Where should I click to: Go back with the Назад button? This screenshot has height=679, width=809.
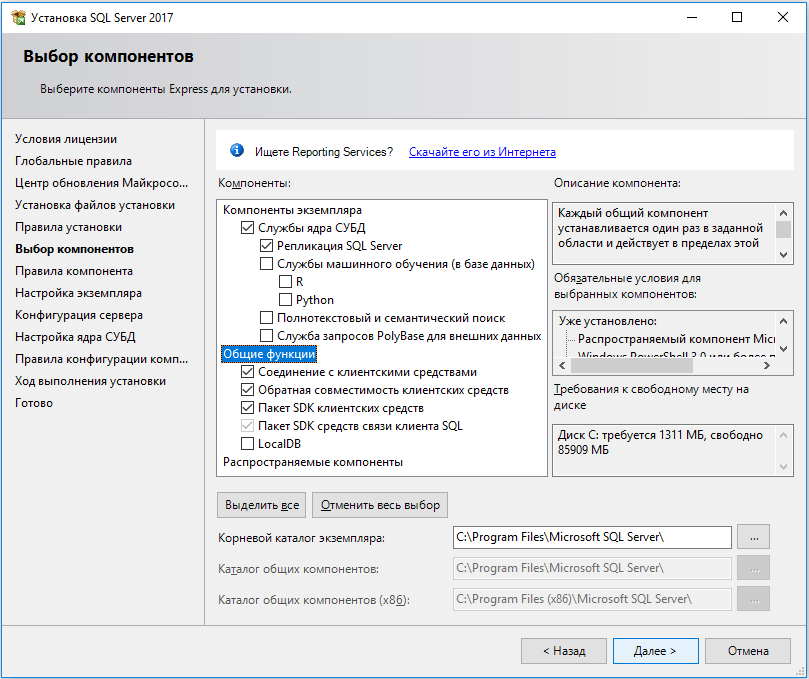[563, 651]
